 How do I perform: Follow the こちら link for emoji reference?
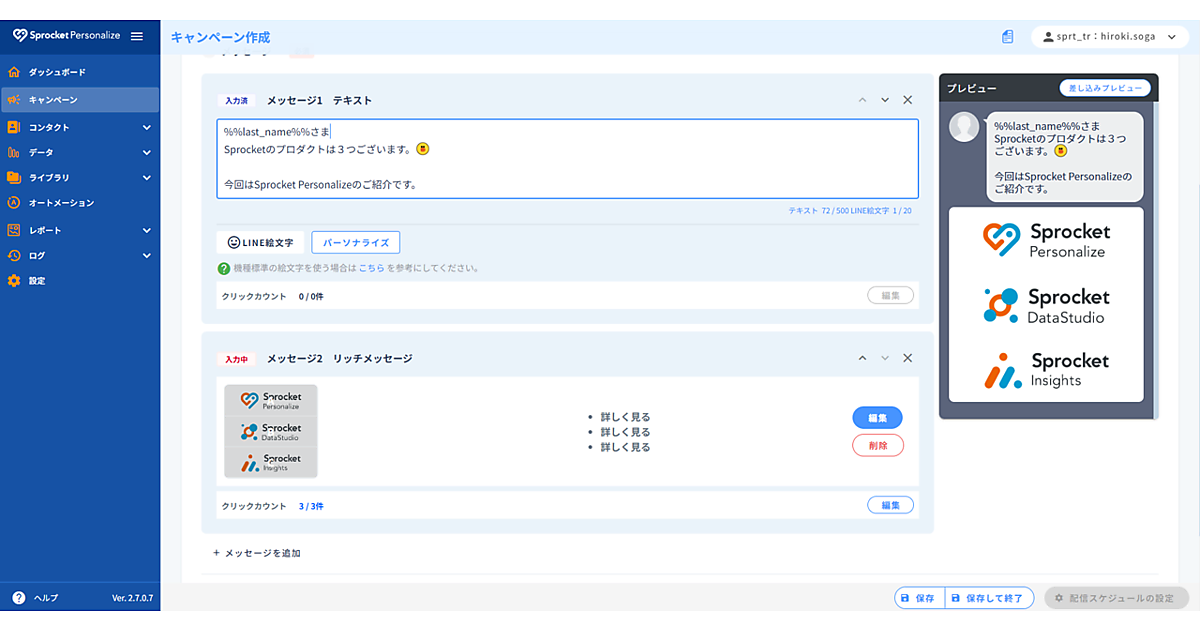pos(371,268)
